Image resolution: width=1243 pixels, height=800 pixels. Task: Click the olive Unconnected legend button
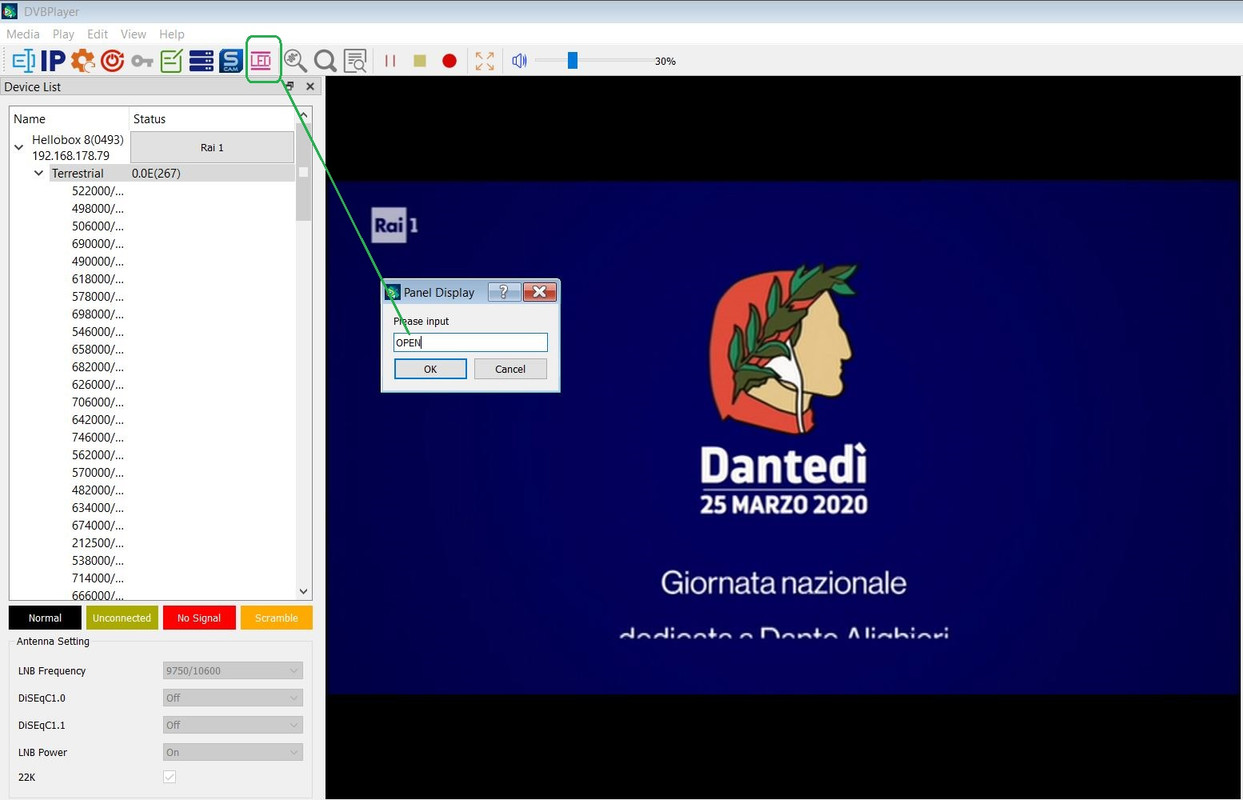(122, 618)
